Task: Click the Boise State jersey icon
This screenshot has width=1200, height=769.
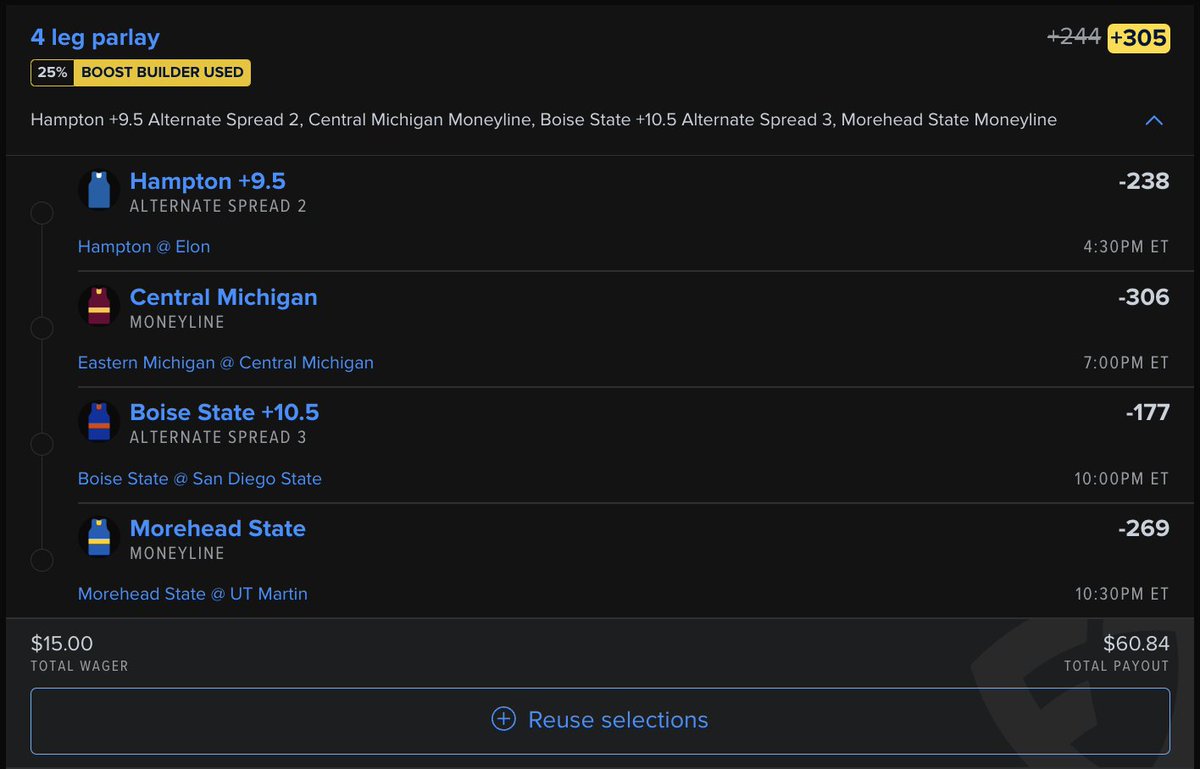Action: pyautogui.click(x=99, y=422)
